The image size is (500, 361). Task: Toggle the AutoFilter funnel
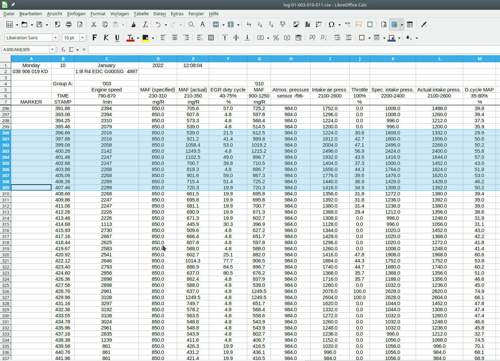coord(283,24)
